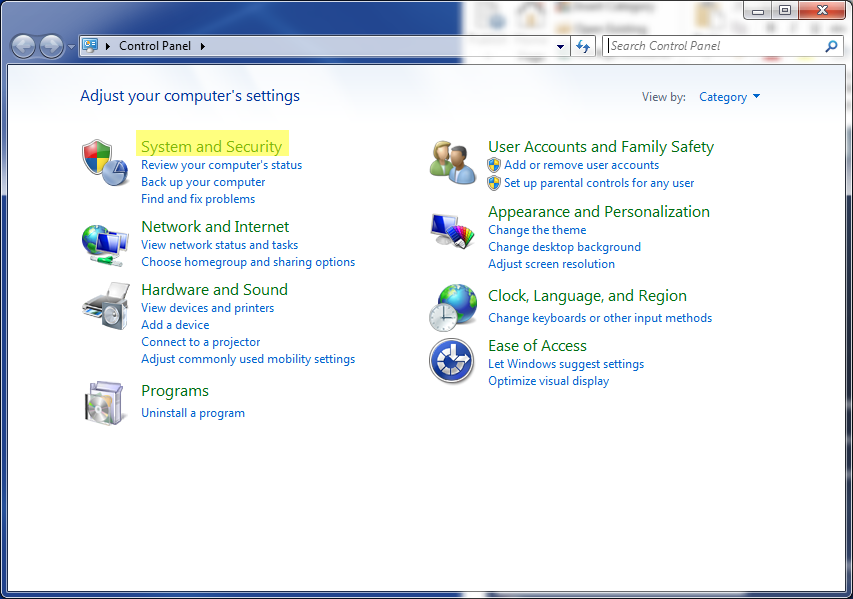Open the System and Security shield icon

105,163
